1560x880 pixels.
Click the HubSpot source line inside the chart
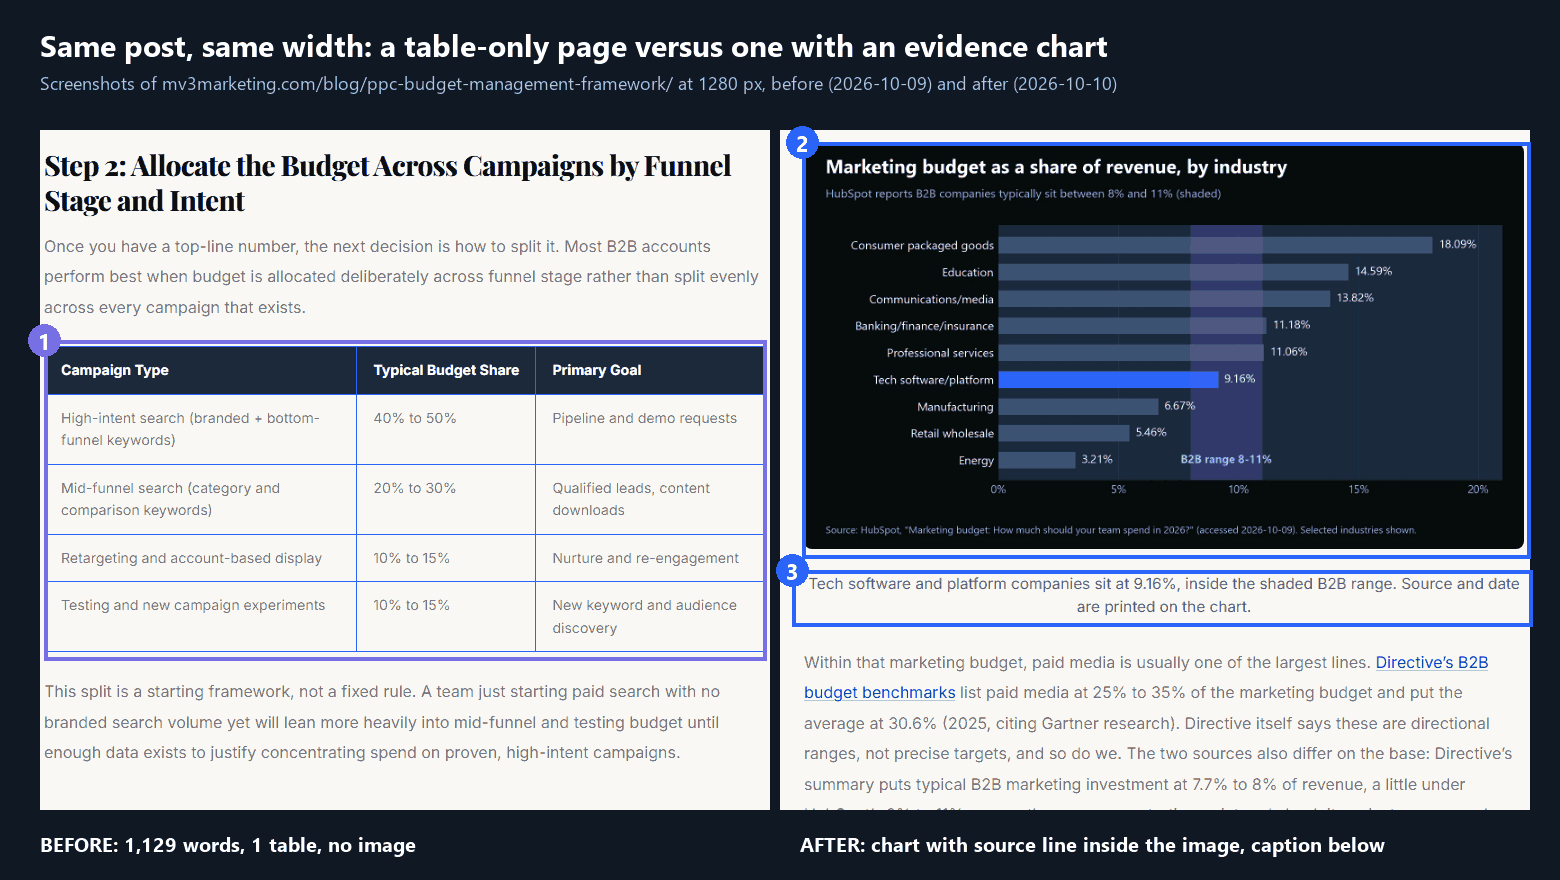1121,530
